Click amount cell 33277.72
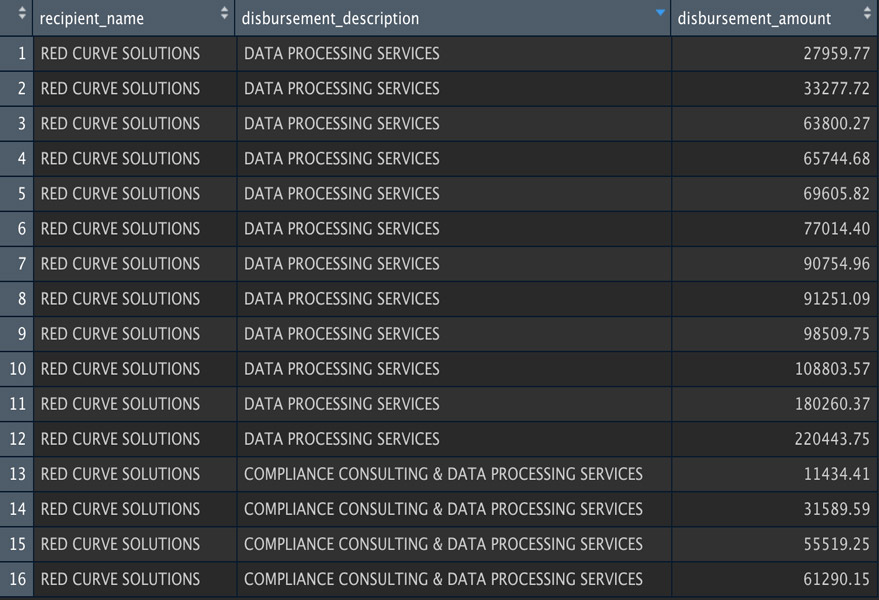Viewport: 879px width, 600px height. coord(774,89)
